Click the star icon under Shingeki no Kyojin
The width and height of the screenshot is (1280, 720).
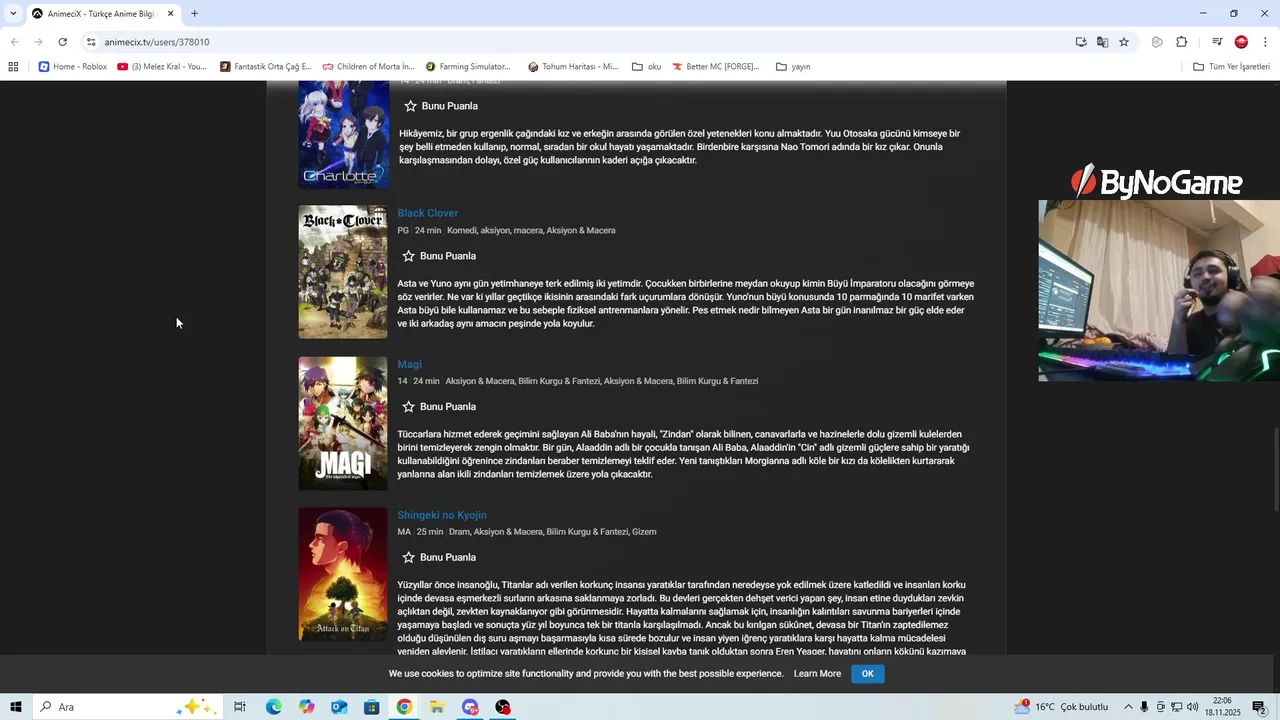coord(408,557)
